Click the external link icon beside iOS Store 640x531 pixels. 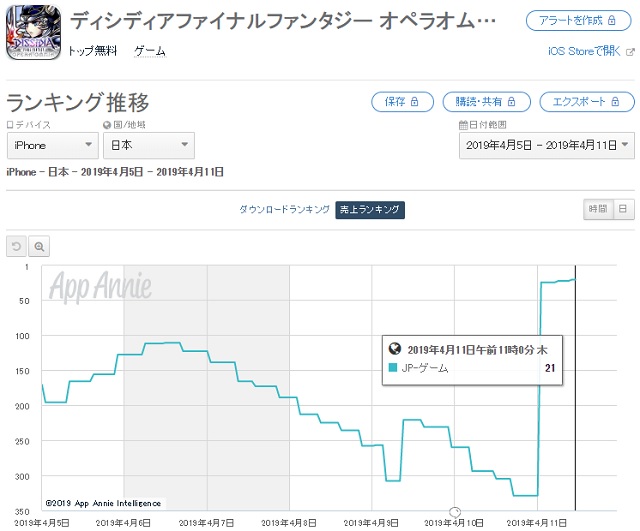tap(630, 52)
